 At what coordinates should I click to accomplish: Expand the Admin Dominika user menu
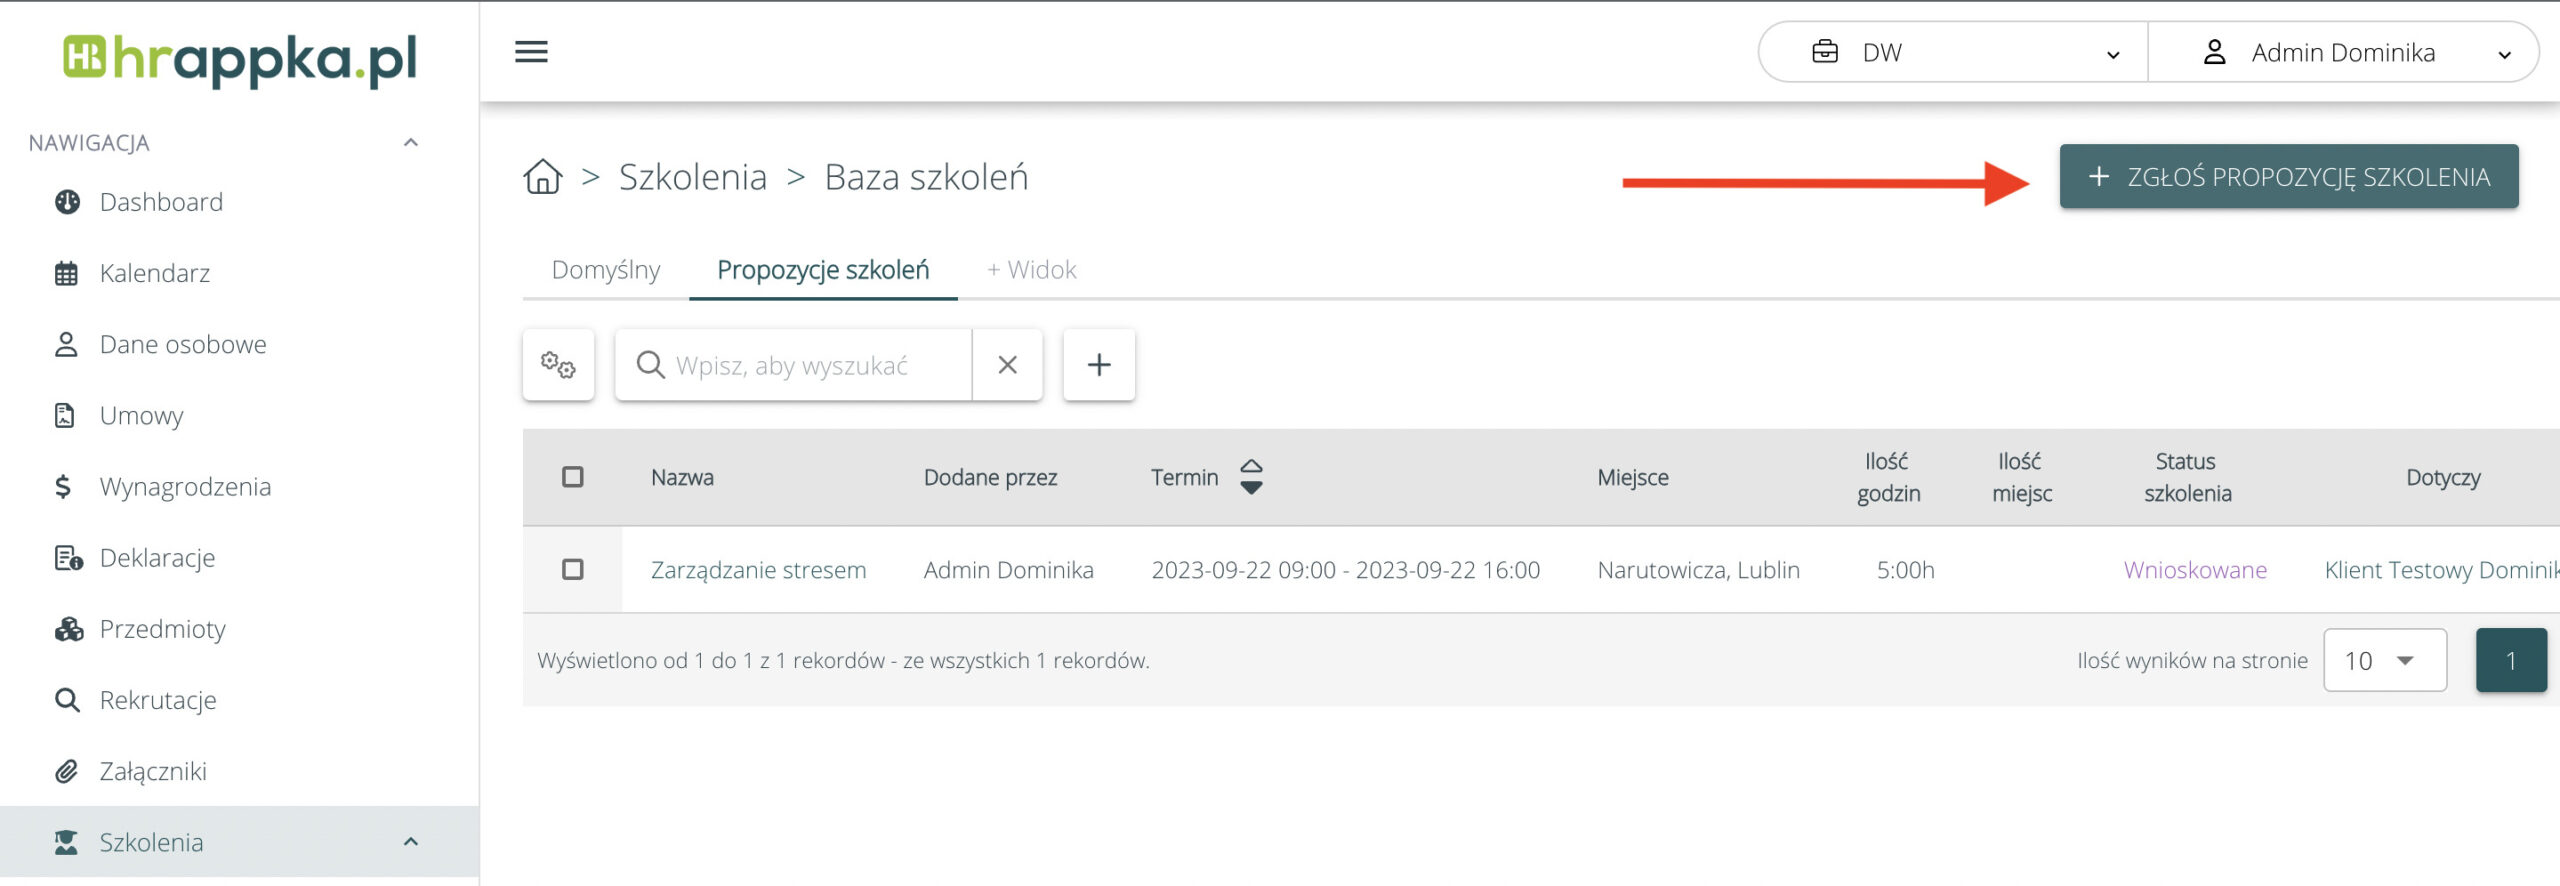click(2342, 53)
